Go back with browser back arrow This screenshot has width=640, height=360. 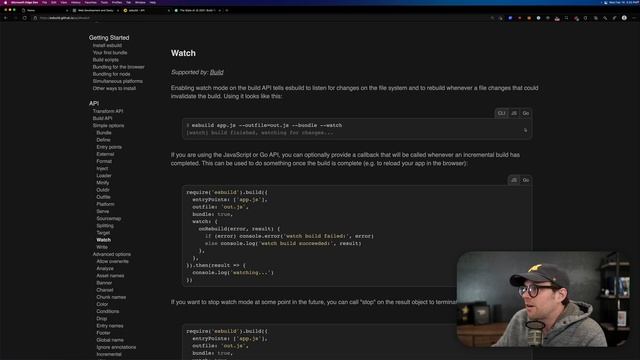(6, 18)
